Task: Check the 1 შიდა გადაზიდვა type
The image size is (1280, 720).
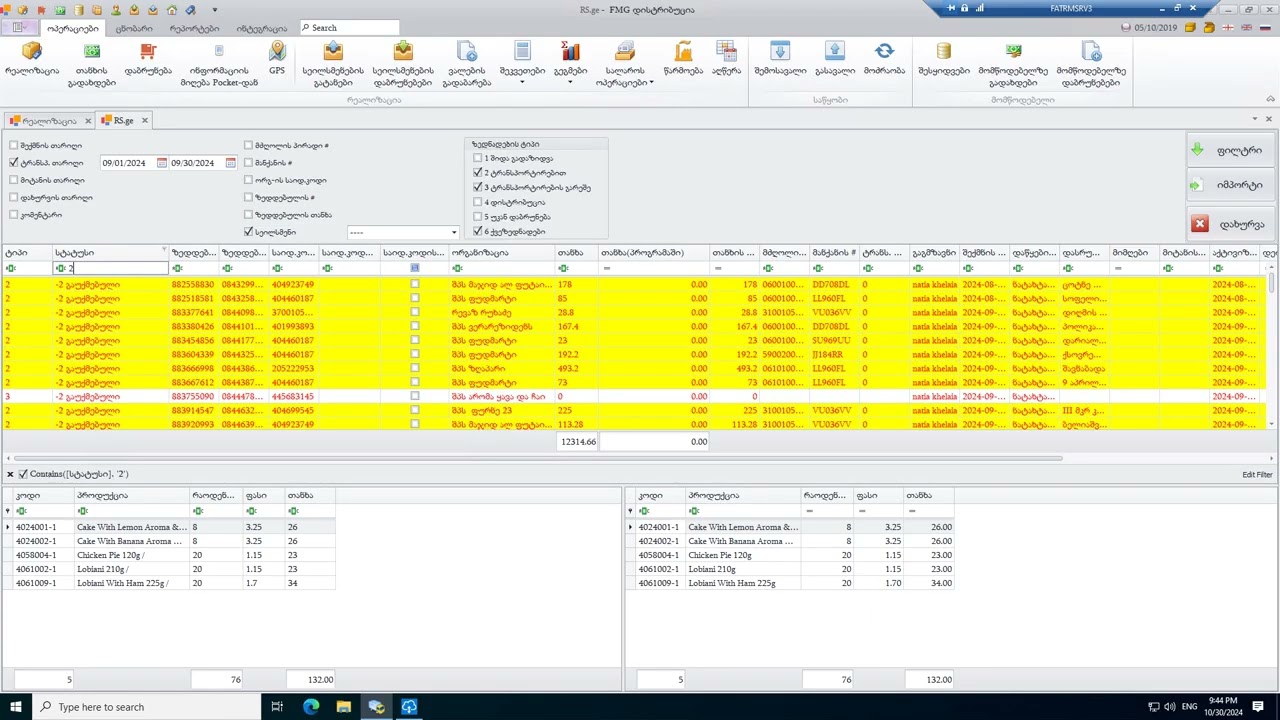Action: tap(478, 158)
